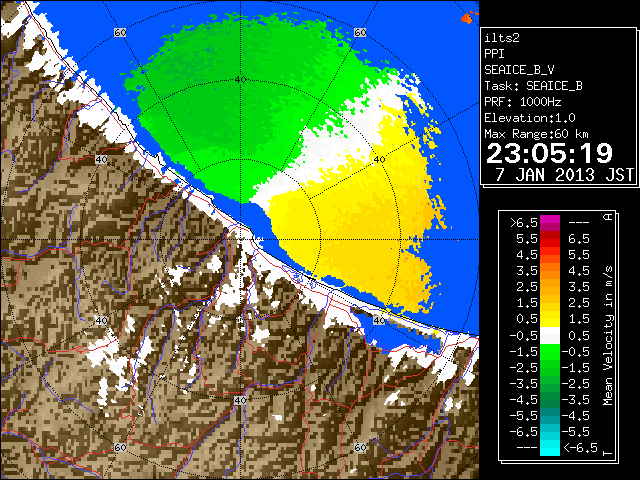
Task: Click the '60' ring label in the southwest
Action: click(120, 447)
